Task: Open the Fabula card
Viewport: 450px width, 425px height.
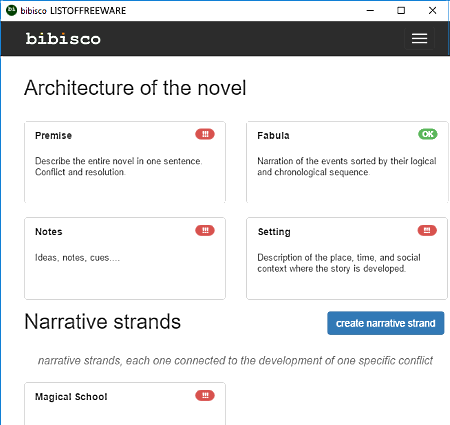Action: coord(347,162)
